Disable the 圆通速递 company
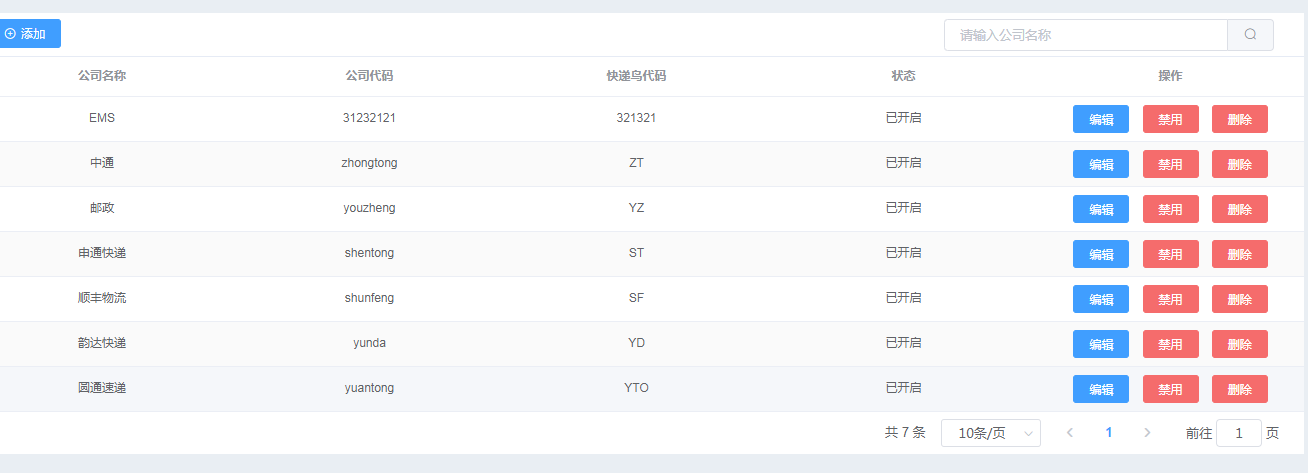The height and width of the screenshot is (473, 1308). 1171,389
